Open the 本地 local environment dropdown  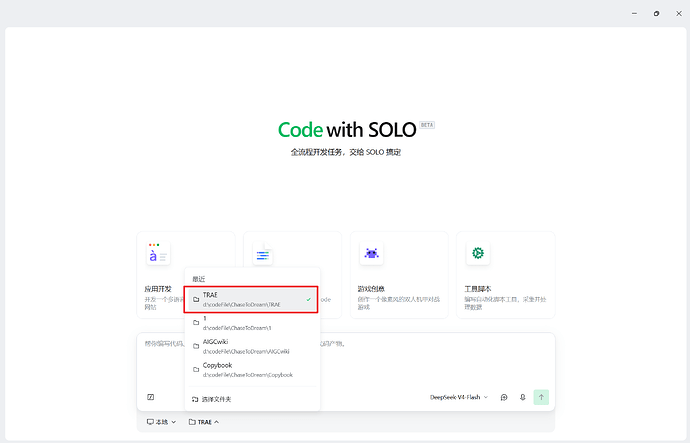point(161,422)
